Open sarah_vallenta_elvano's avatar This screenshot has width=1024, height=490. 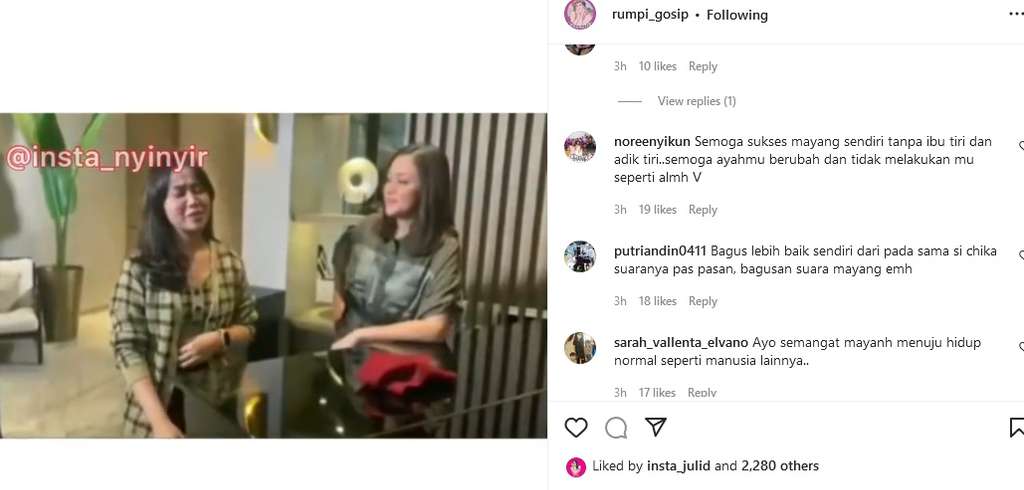coord(580,348)
